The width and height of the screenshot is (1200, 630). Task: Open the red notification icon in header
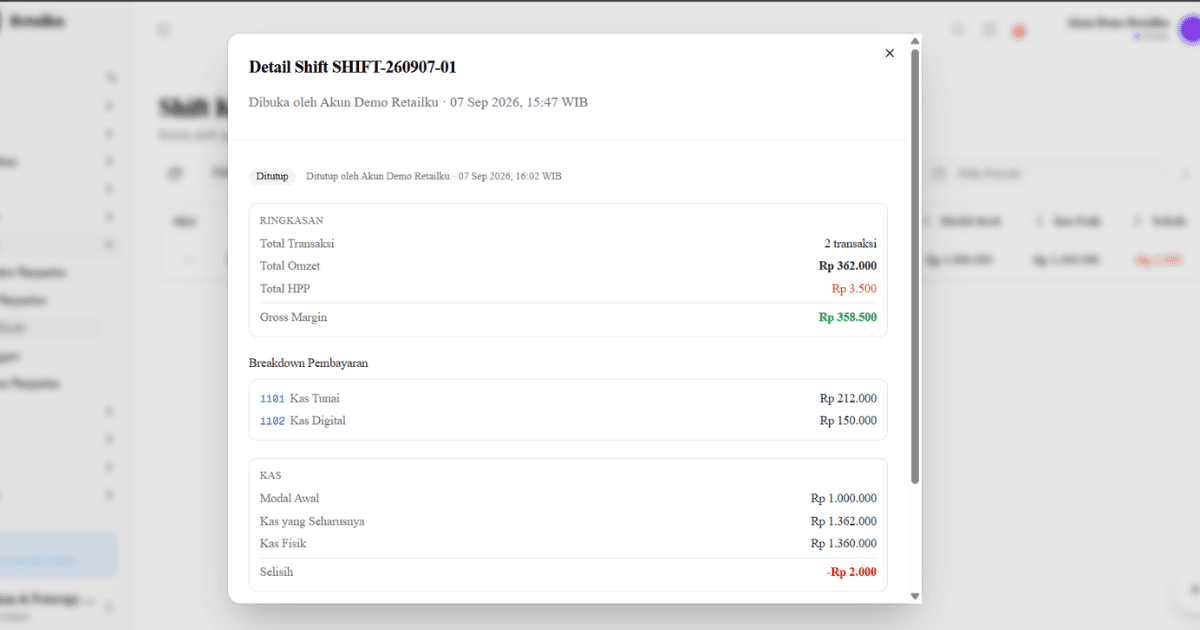click(x=1019, y=31)
